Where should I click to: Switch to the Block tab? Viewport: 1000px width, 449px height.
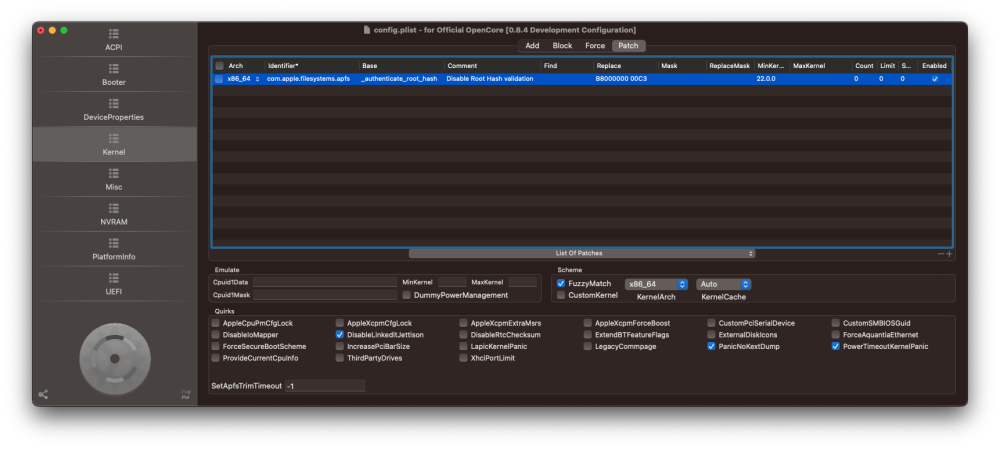click(x=562, y=46)
